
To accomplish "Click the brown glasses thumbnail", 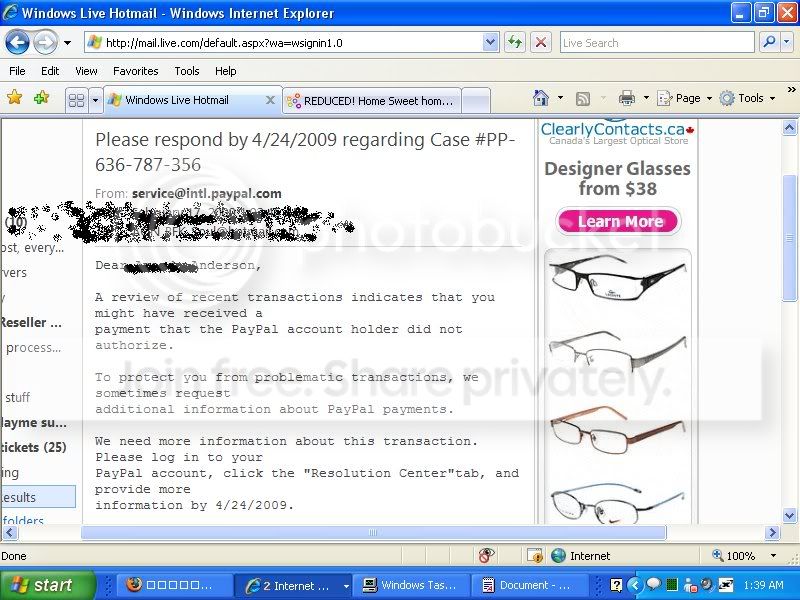I will click(x=617, y=430).
